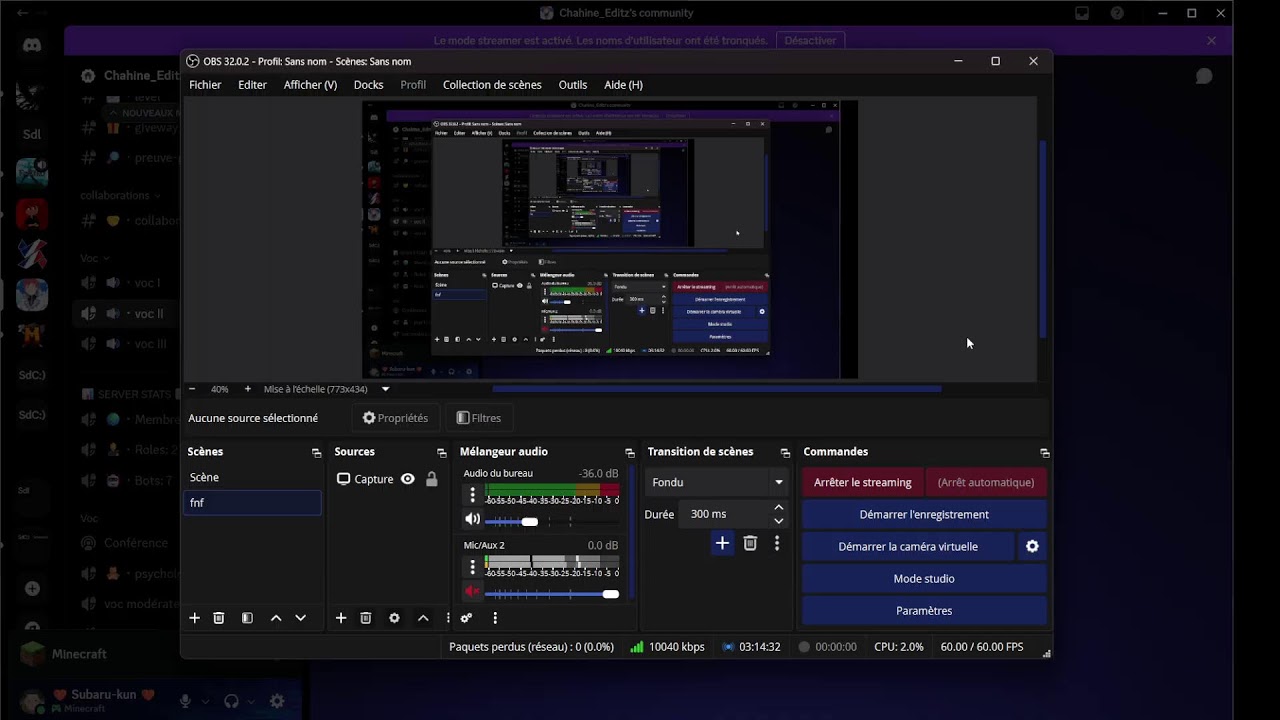This screenshot has height=720, width=1280.
Task: Add a new source with the Sources plus icon
Action: (x=341, y=618)
